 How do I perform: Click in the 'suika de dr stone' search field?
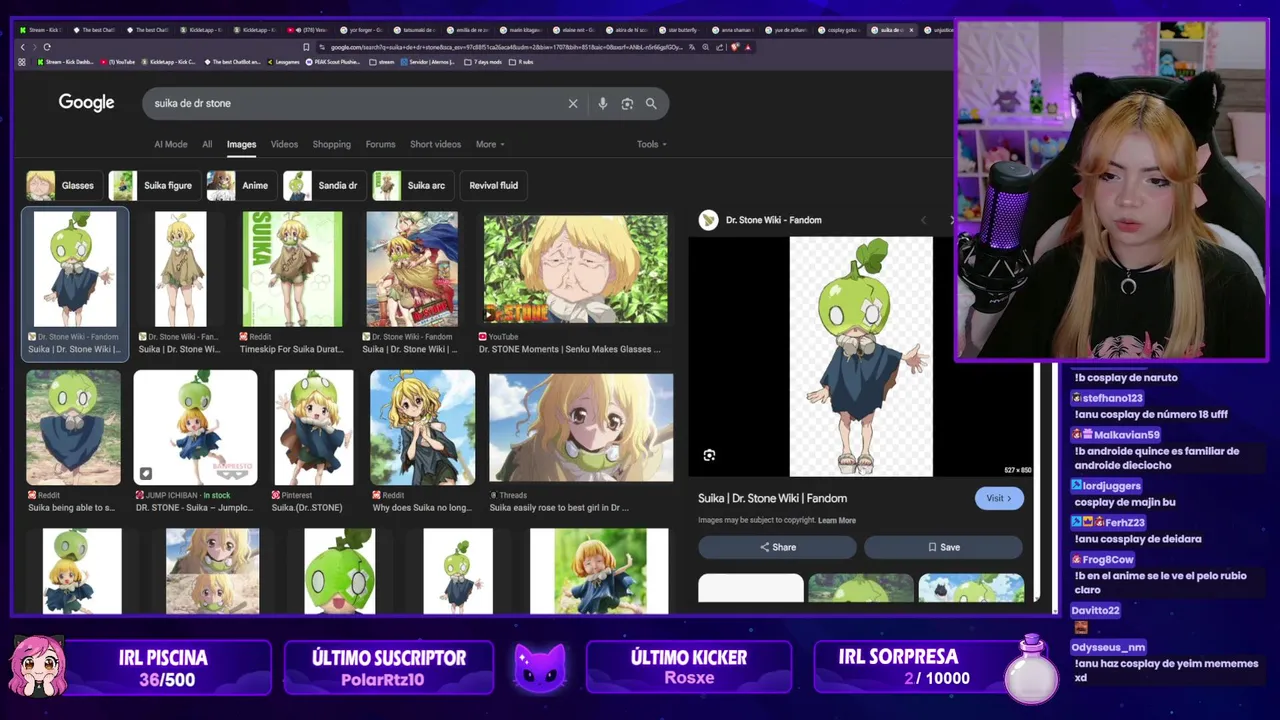355,103
